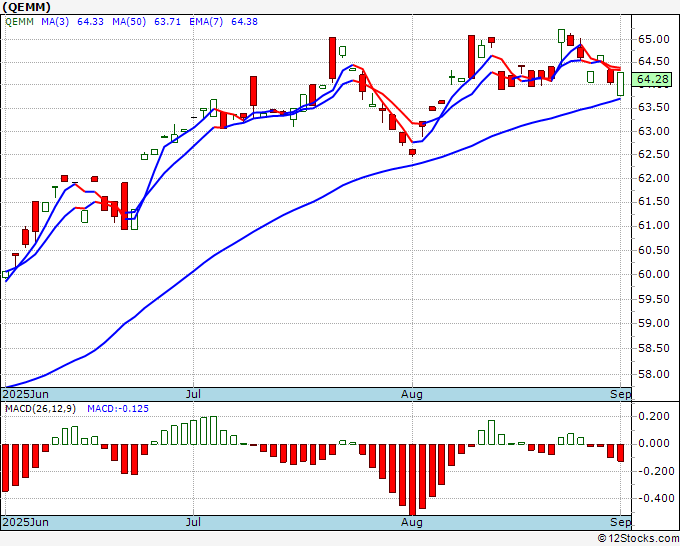Click the MA(3) legend label
Screen dimensions: 680x546
tap(55, 22)
